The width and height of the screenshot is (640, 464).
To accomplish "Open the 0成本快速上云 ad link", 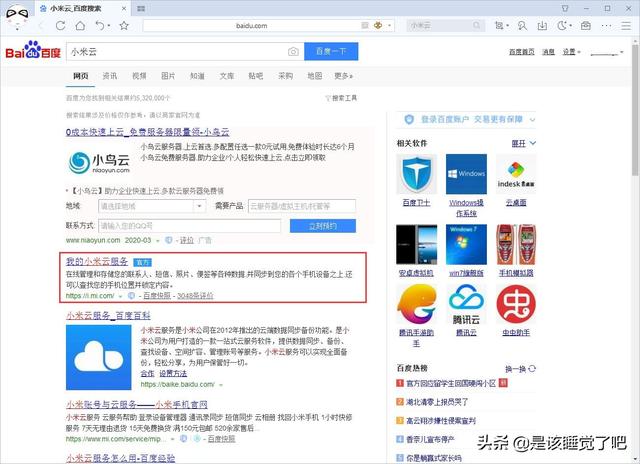I will [147, 132].
